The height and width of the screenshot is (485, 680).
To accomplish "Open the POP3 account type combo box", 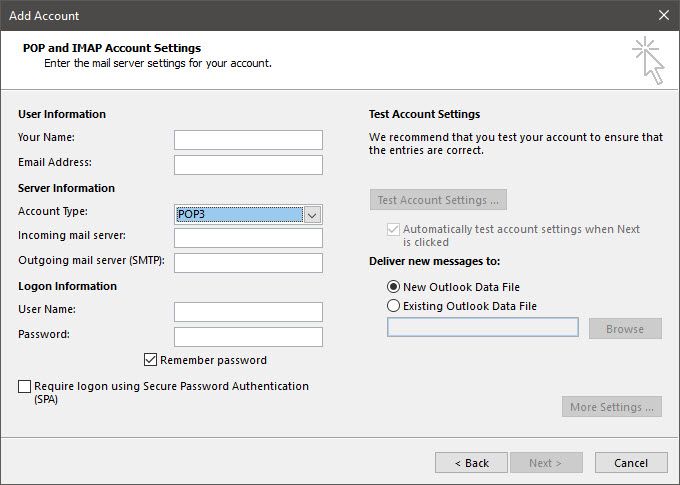I will [x=239, y=214].
